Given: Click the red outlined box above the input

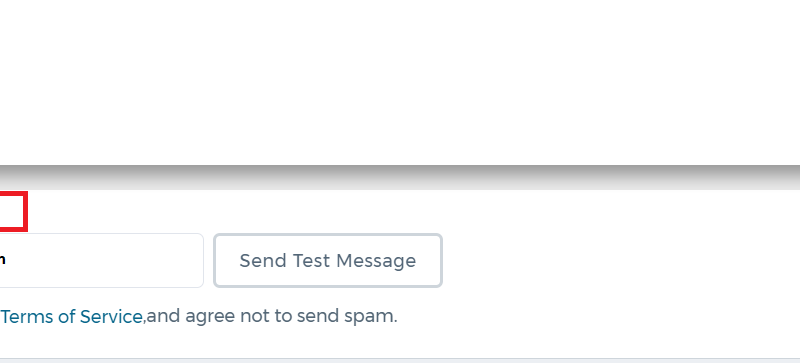Looking at the screenshot, I should point(13,211).
